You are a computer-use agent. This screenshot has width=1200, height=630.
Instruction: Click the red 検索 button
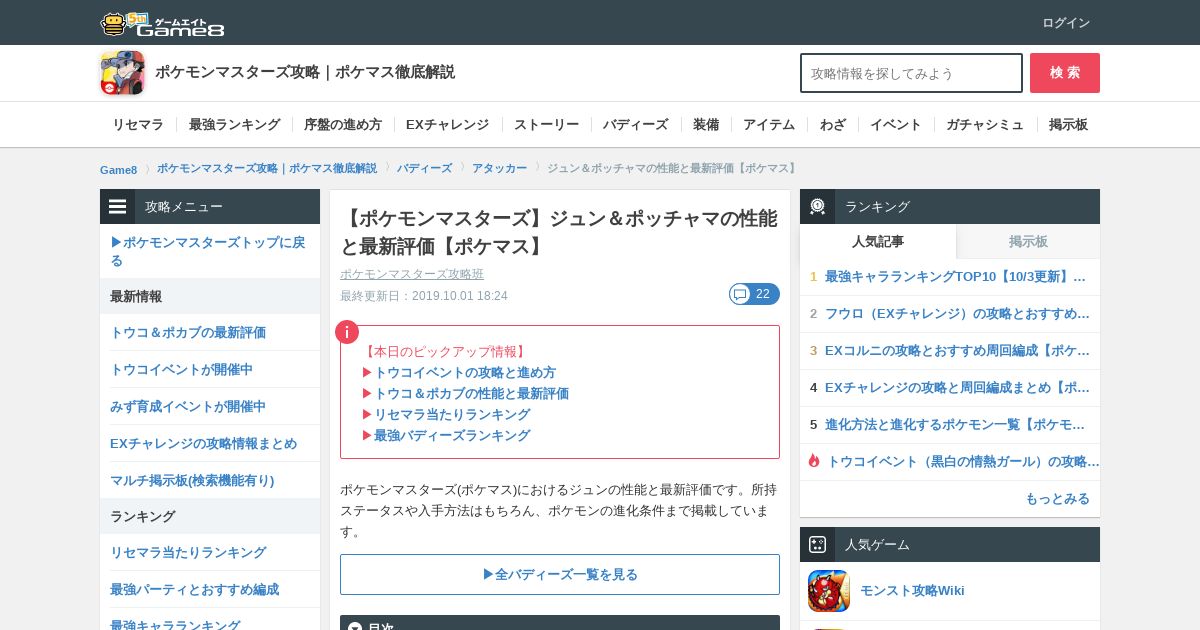[1065, 73]
